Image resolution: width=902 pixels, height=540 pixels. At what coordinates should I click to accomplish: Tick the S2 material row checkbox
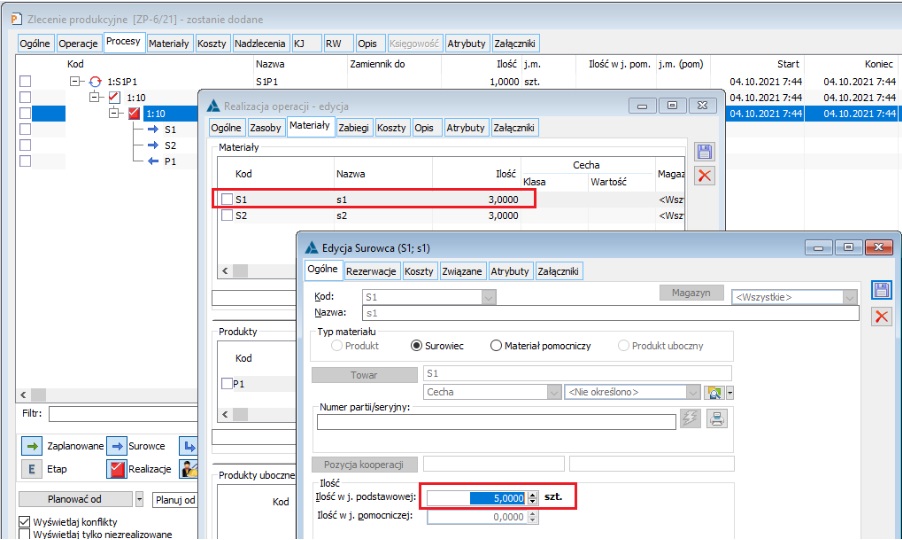pyautogui.click(x=227, y=215)
